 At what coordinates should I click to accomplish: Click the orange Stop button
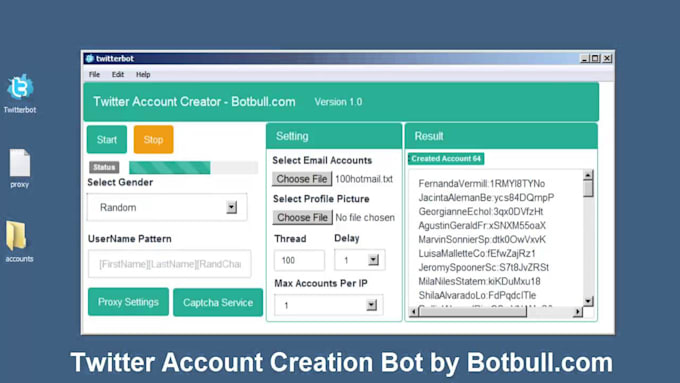154,140
